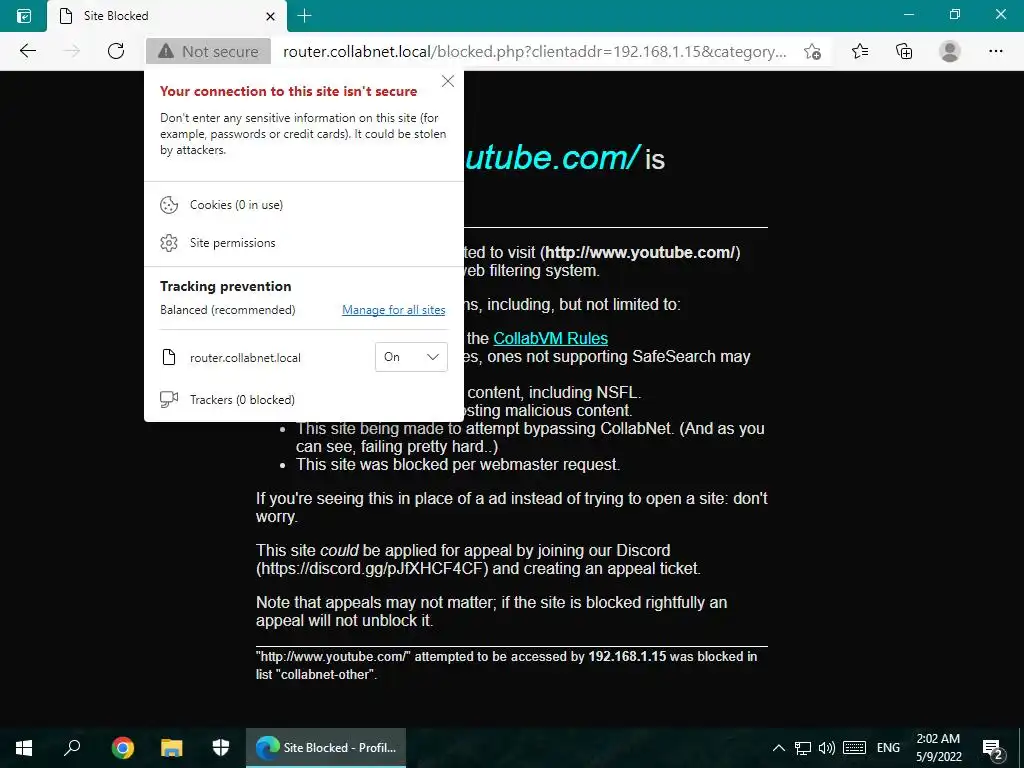The width and height of the screenshot is (1024, 768).
Task: Open the Collections icon
Action: tap(904, 51)
